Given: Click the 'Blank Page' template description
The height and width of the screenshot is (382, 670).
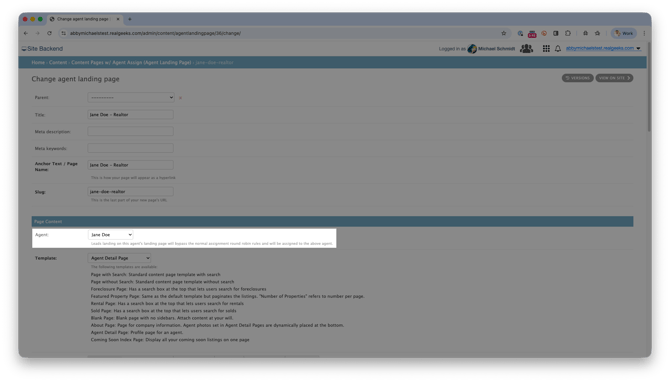Looking at the screenshot, I should (162, 318).
